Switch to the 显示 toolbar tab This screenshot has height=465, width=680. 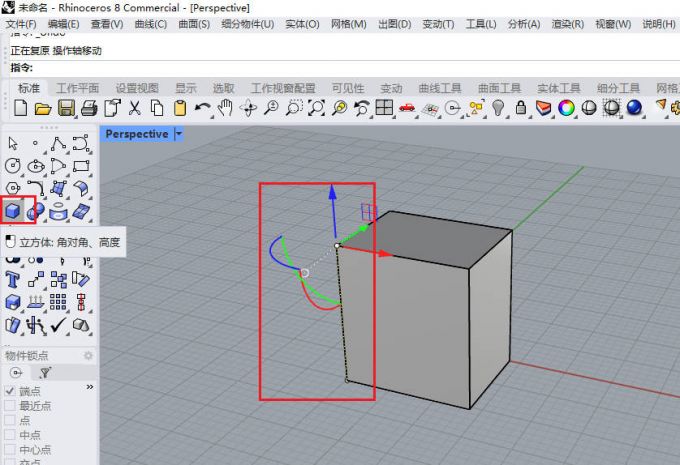tap(186, 88)
